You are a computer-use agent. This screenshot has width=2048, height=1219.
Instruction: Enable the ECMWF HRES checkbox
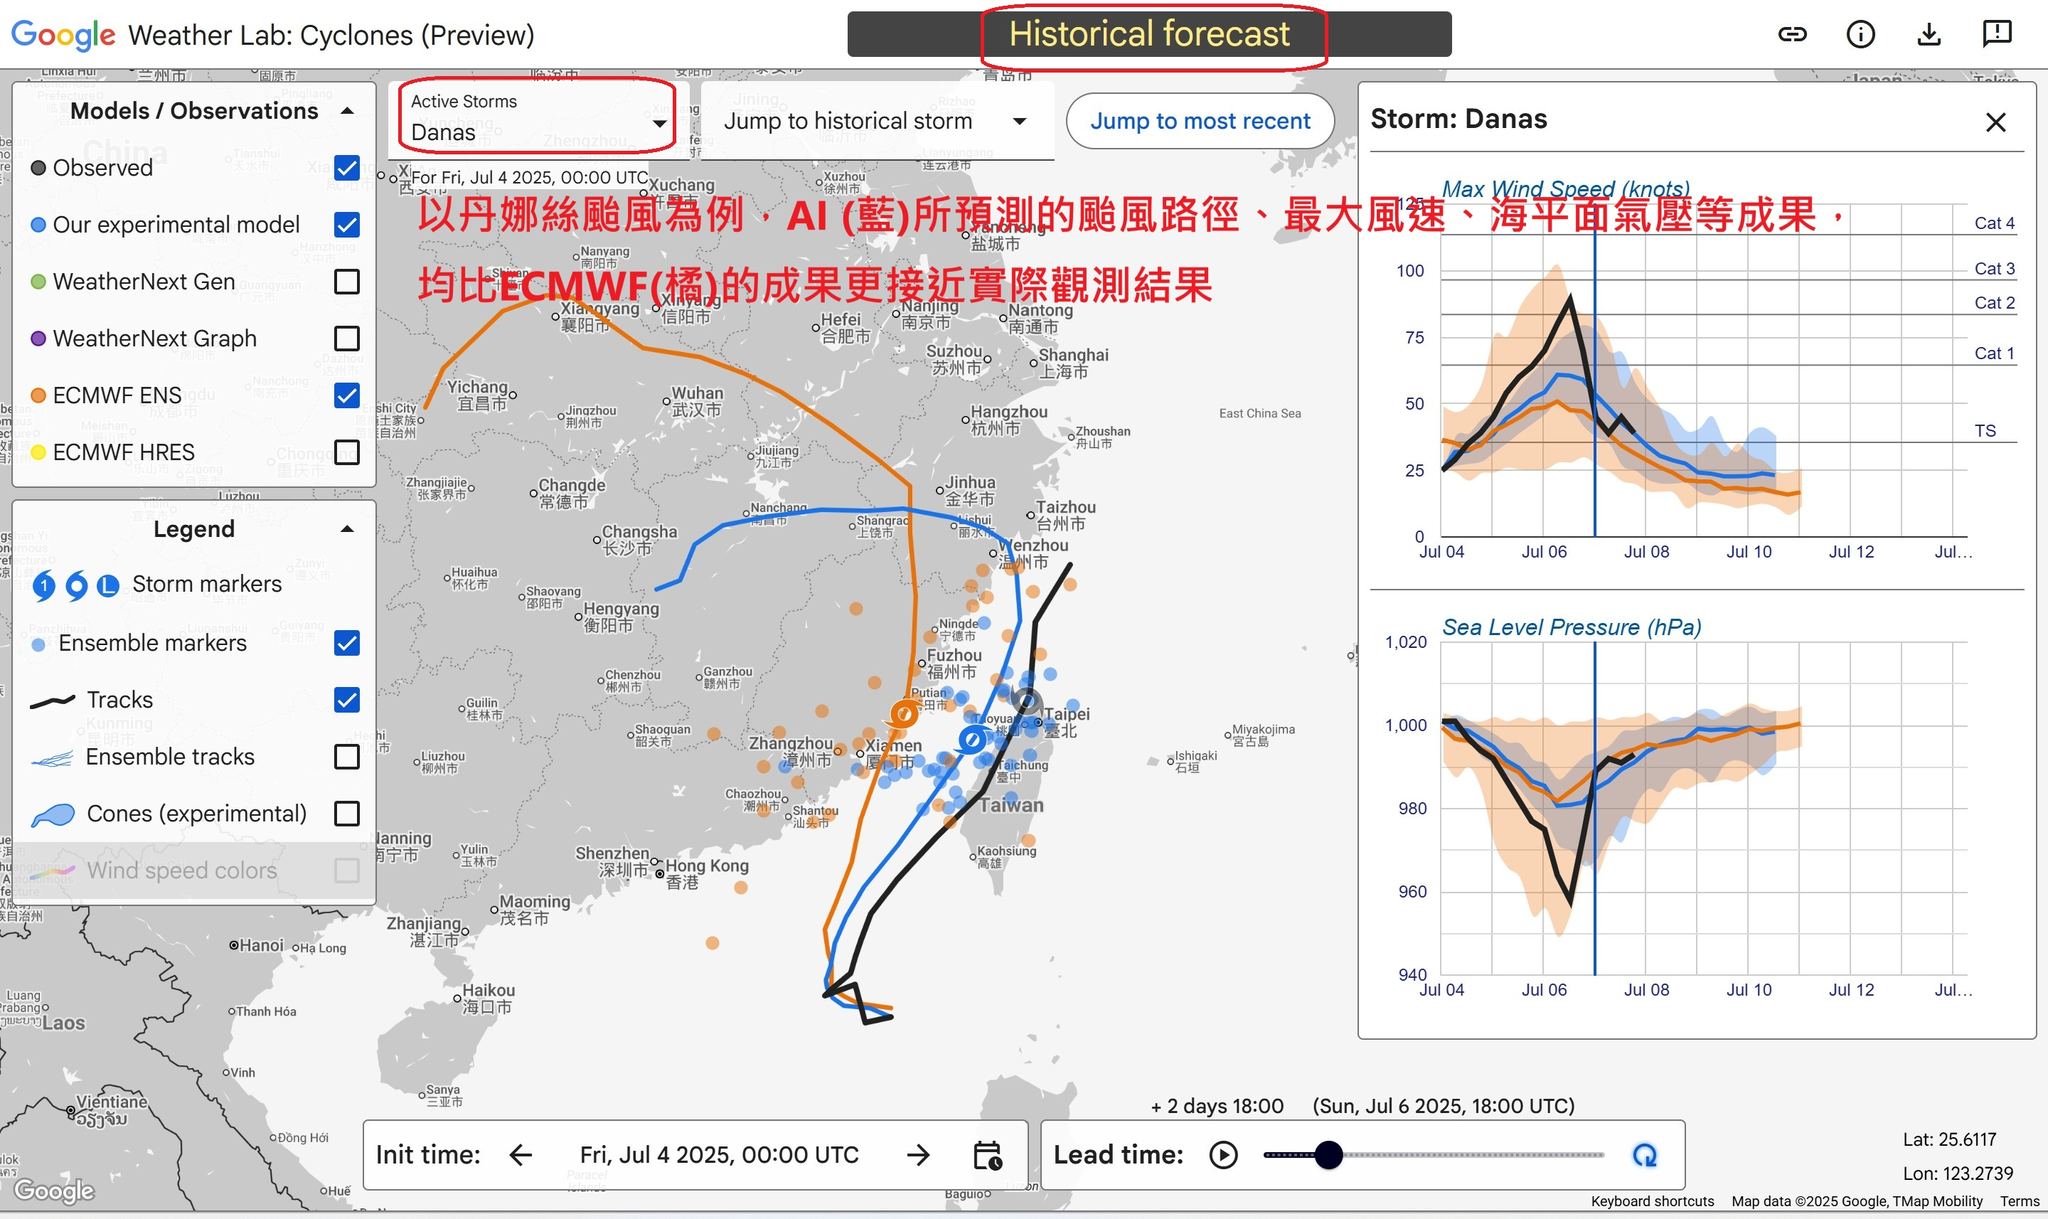(x=347, y=452)
